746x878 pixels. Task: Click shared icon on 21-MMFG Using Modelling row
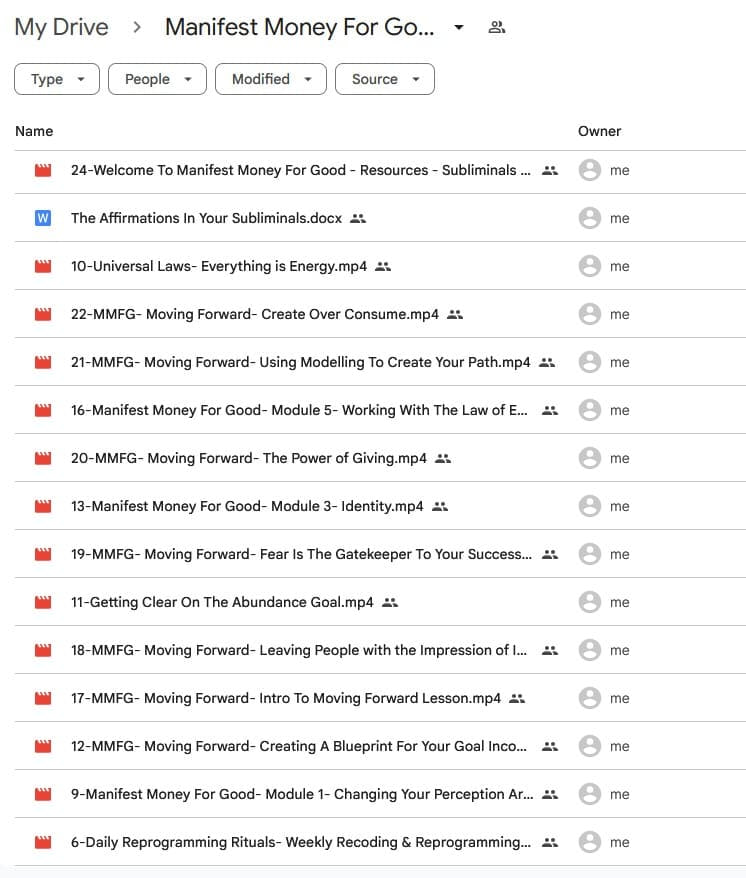tap(547, 362)
